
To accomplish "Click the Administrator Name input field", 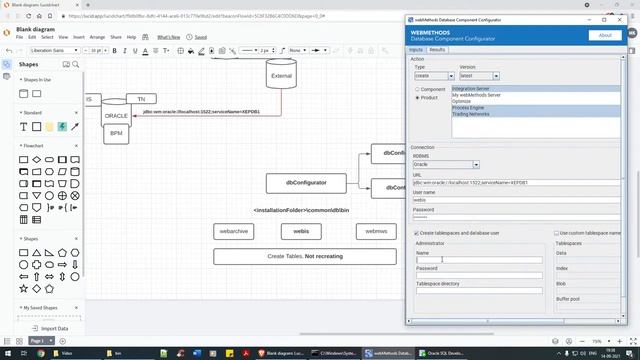I will 479,260.
